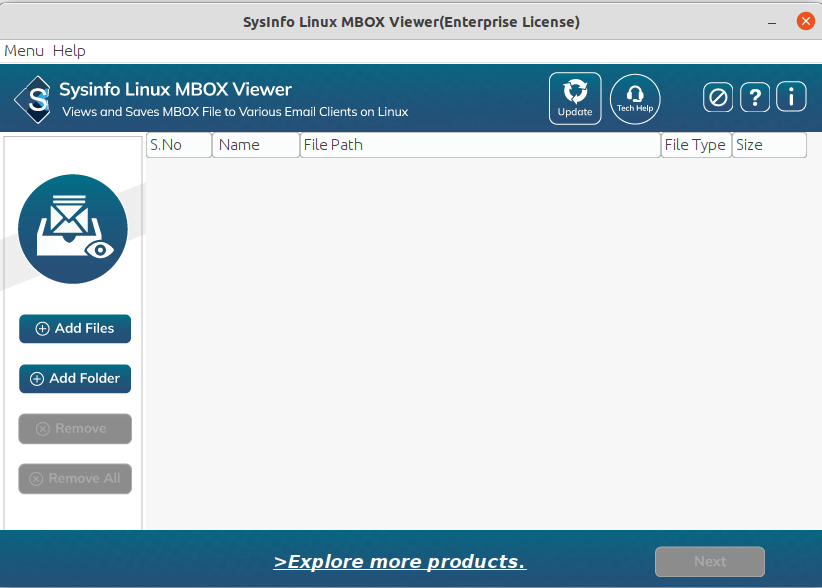Click the Remove All button
The width and height of the screenshot is (822, 588).
75,478
